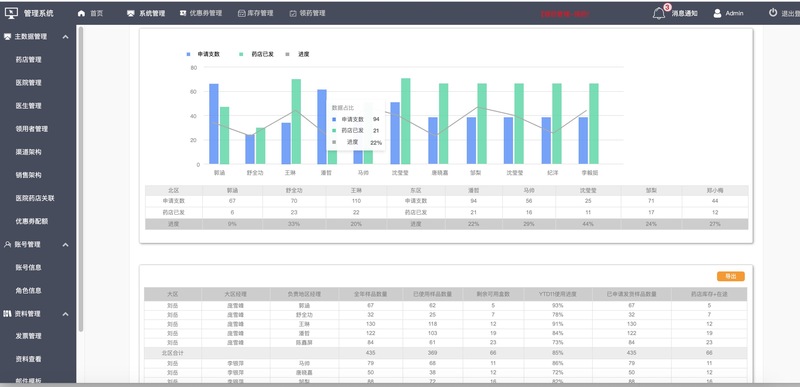Click the orange 导出 export button

731,276
